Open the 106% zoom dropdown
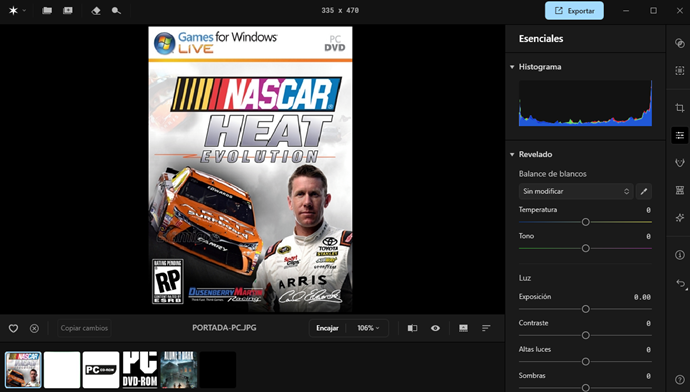 [368, 328]
